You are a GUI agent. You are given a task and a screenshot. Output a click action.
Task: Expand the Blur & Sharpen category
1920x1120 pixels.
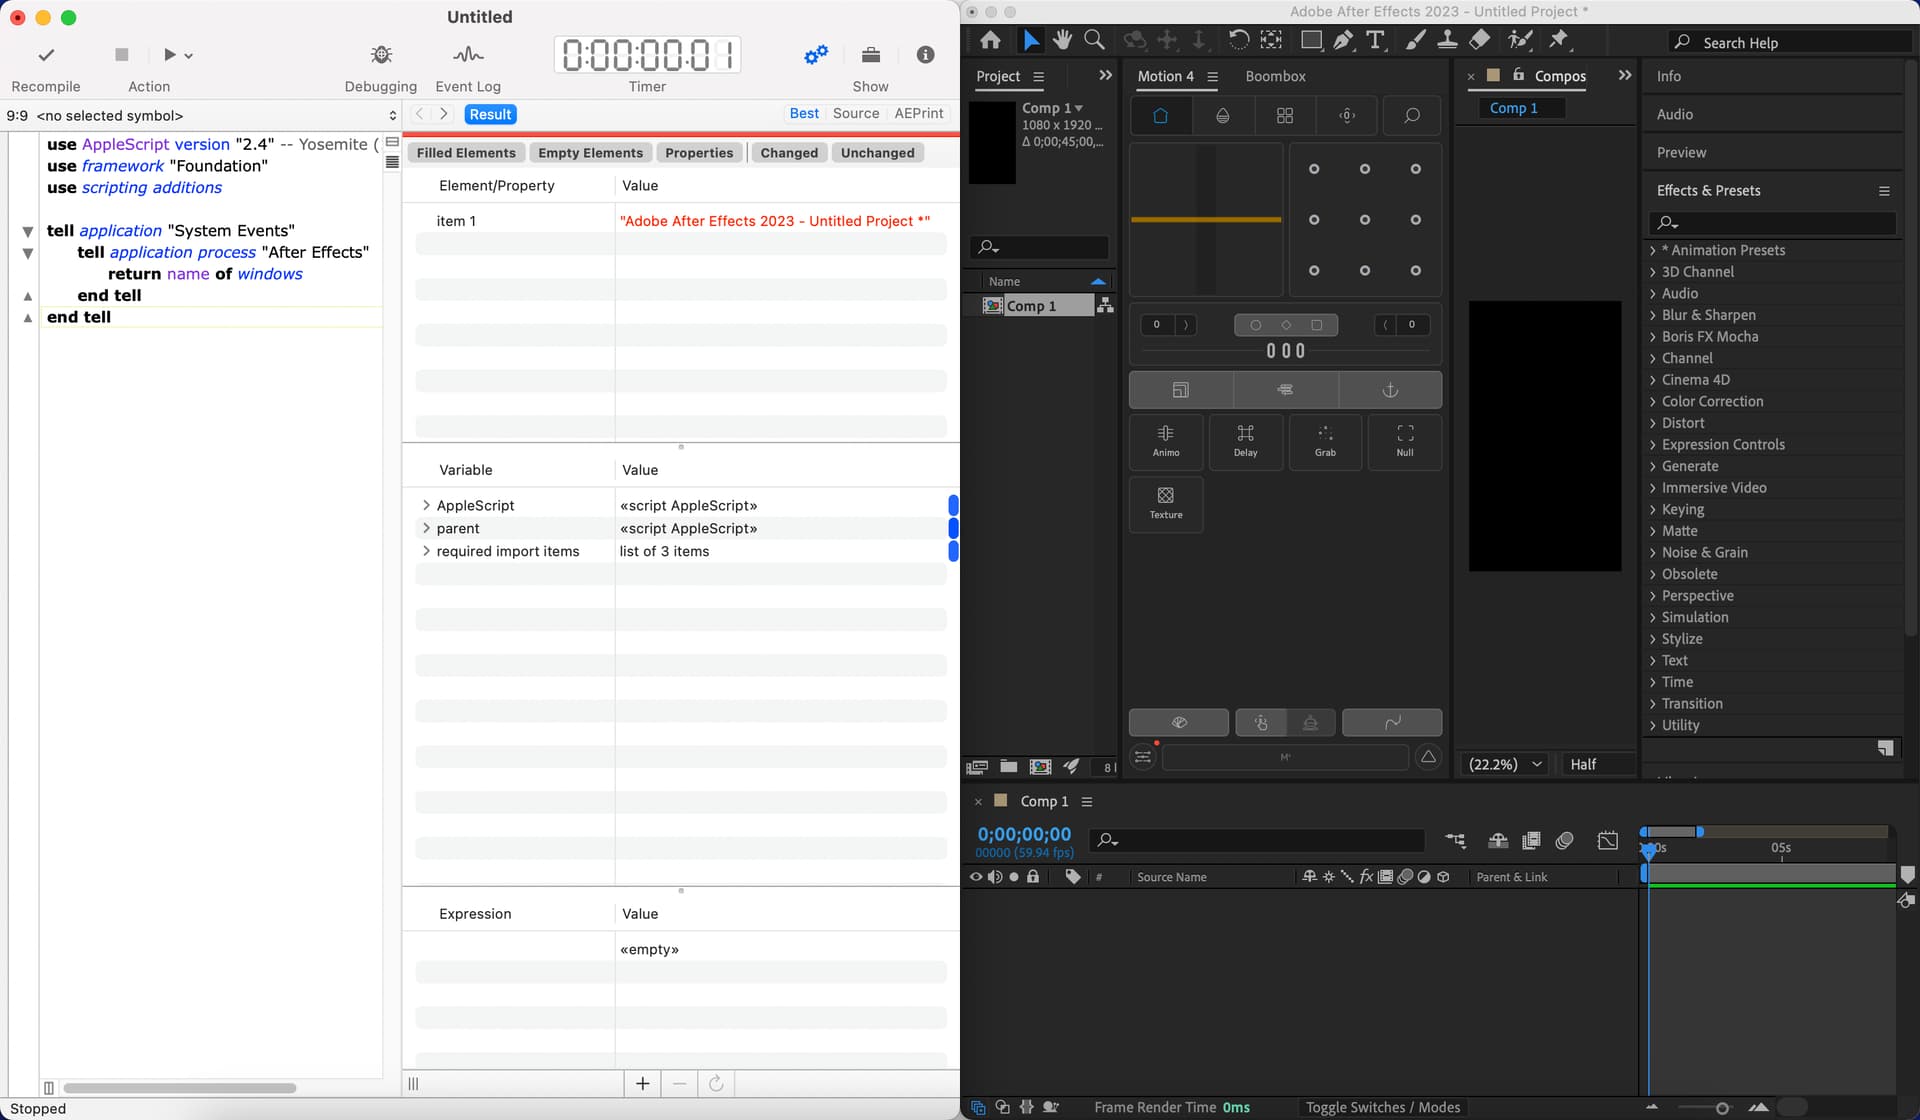coord(1652,315)
